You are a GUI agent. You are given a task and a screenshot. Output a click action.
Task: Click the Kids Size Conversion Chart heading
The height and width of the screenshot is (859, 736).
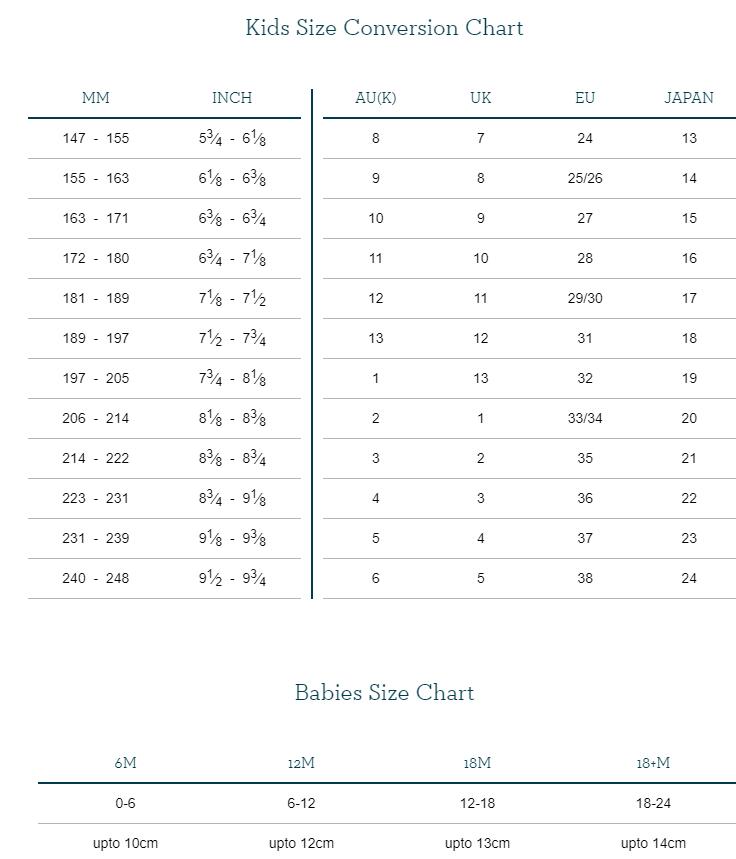coord(384,28)
